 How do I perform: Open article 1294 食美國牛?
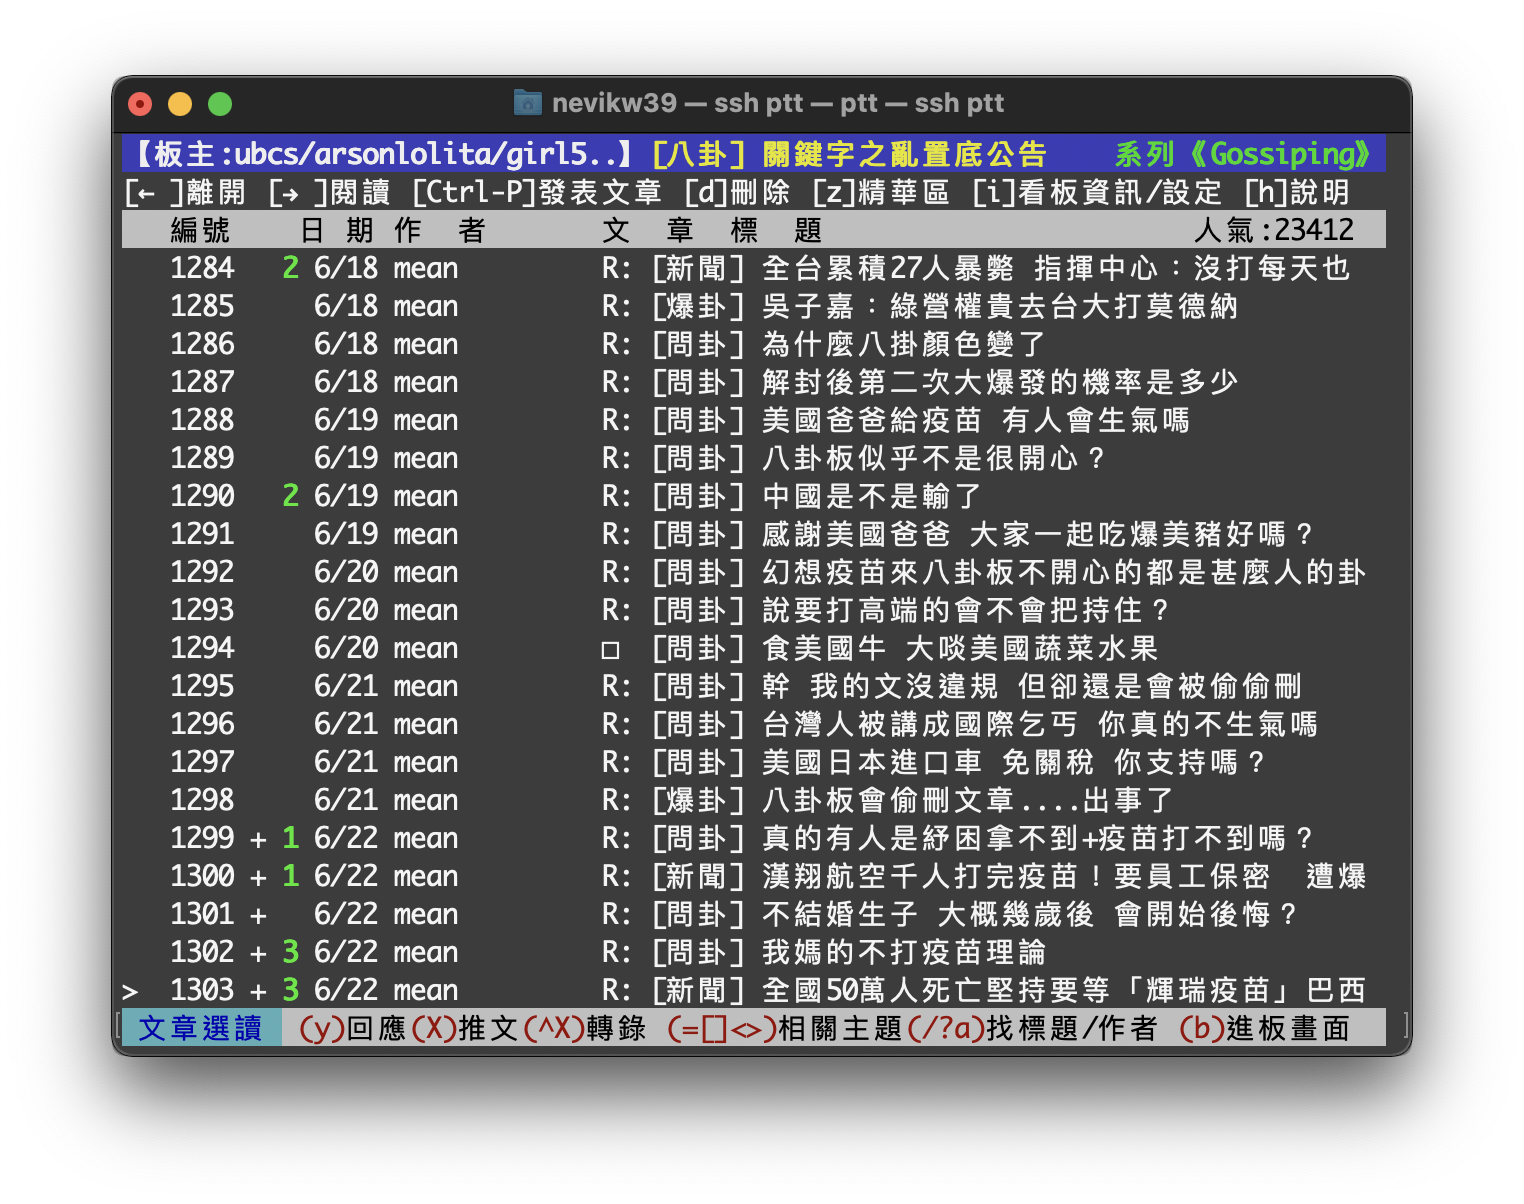click(x=754, y=648)
